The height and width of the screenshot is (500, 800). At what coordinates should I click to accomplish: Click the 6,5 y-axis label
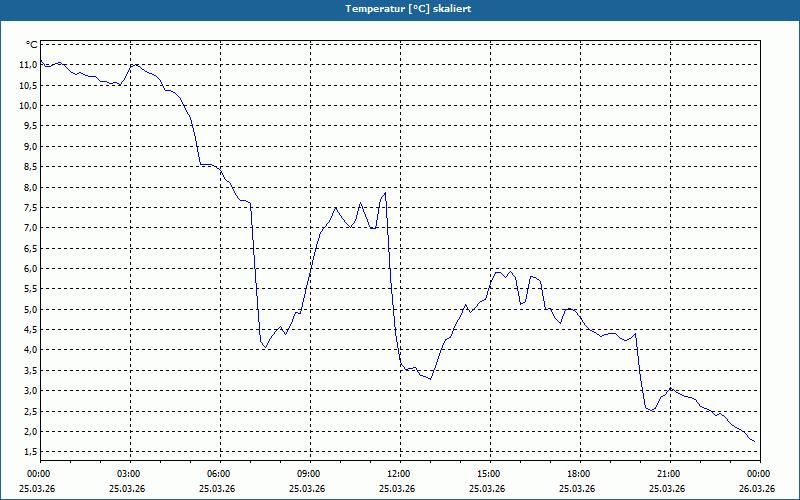pyautogui.click(x=31, y=248)
